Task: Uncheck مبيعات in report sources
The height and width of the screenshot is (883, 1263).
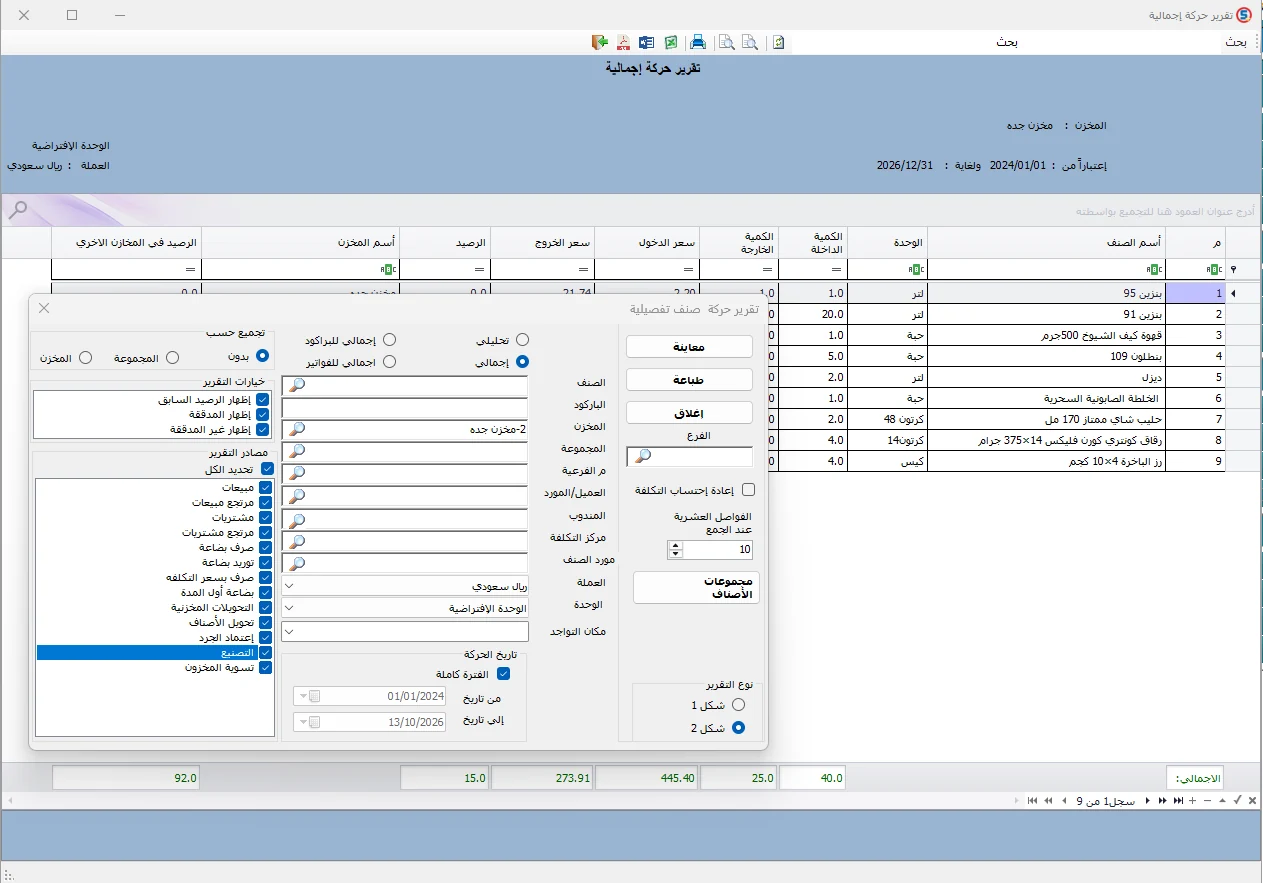Action: tap(266, 488)
